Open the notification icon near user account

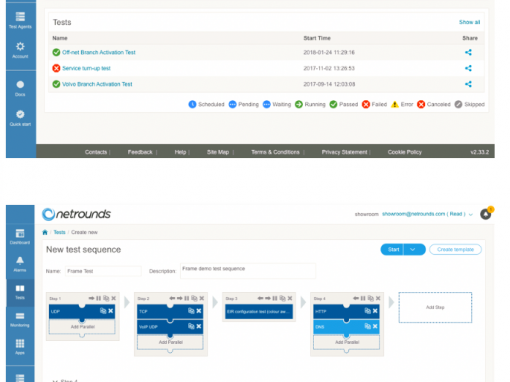(x=486, y=214)
